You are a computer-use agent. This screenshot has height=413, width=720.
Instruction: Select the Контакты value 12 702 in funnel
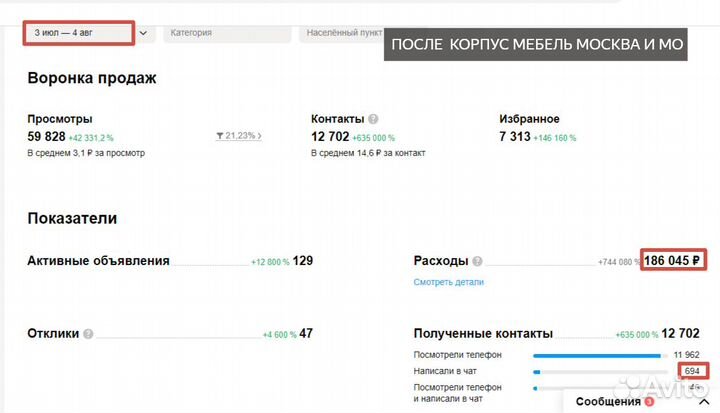(x=330, y=136)
